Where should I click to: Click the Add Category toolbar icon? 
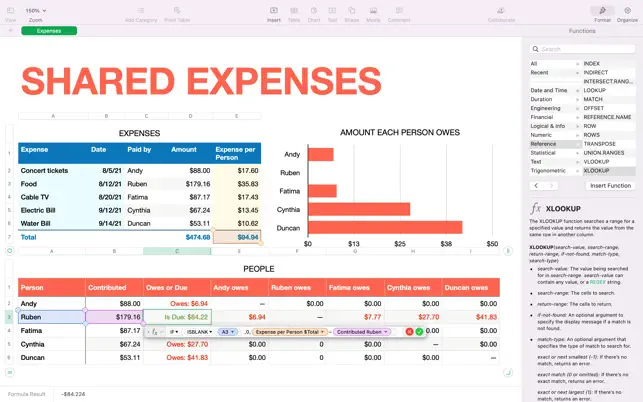(x=141, y=14)
